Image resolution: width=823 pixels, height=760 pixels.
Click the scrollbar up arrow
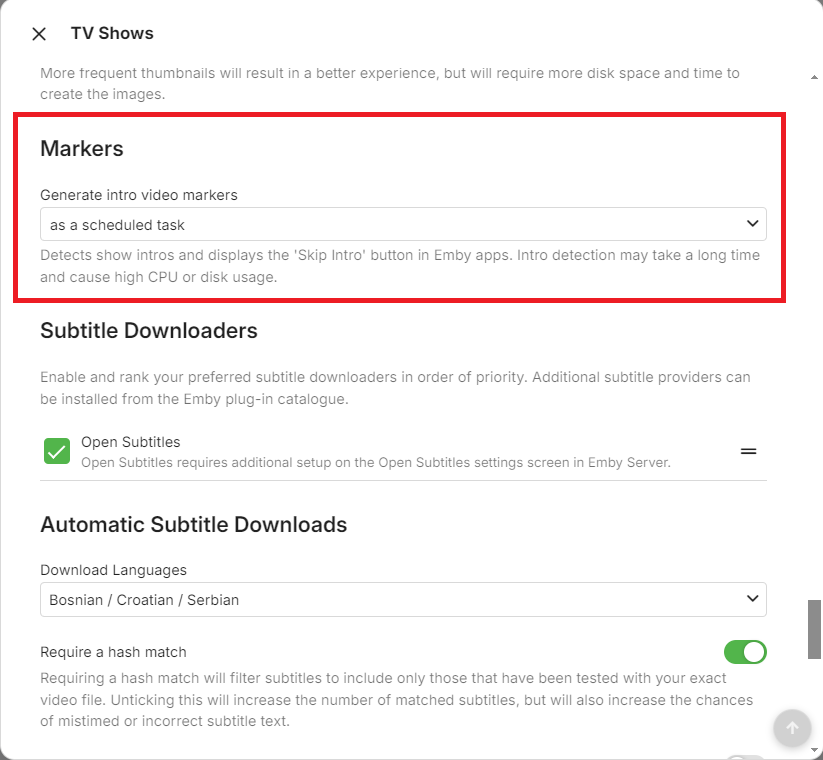click(815, 77)
